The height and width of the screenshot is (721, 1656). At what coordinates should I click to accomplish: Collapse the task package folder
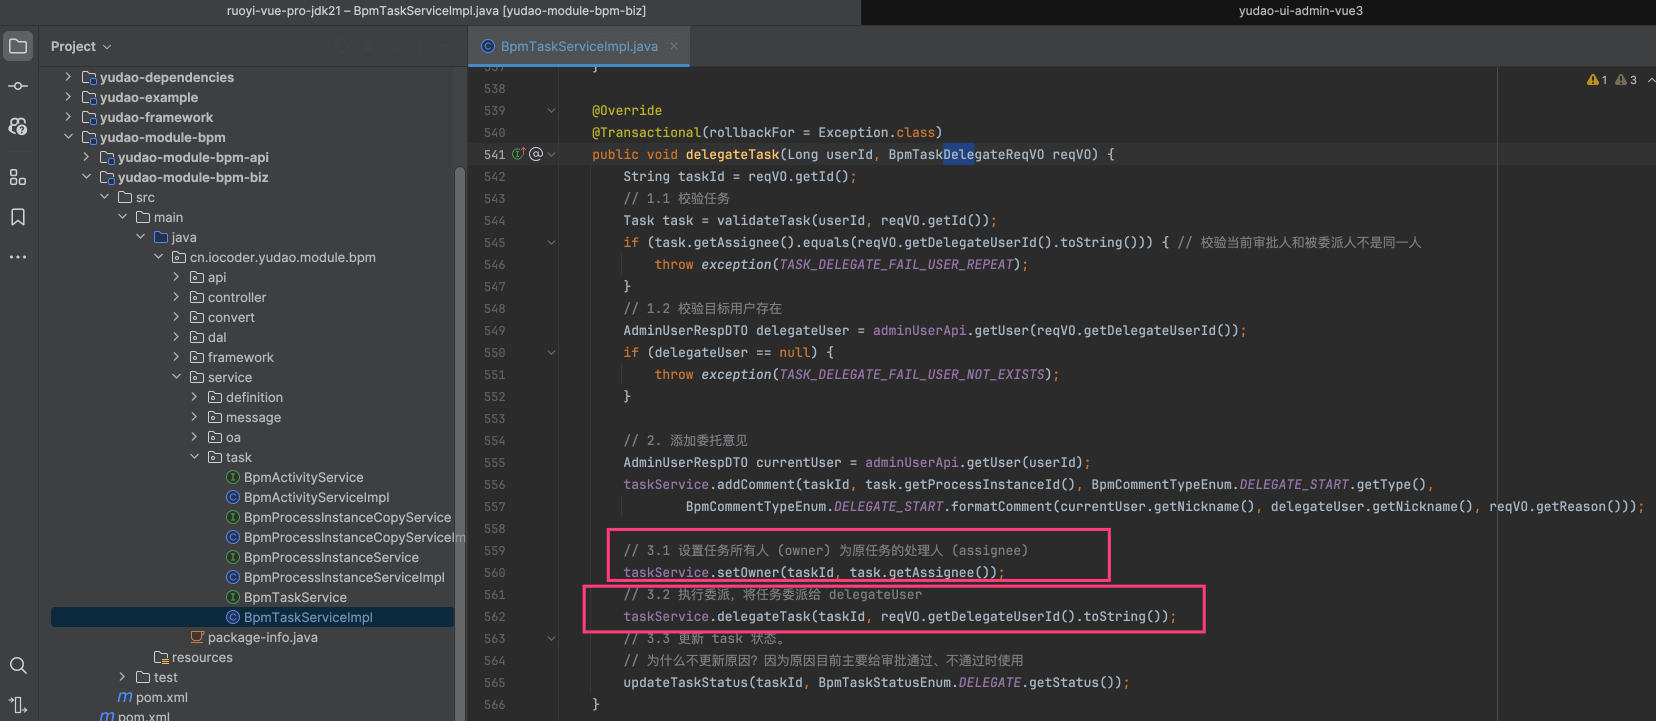(x=194, y=457)
